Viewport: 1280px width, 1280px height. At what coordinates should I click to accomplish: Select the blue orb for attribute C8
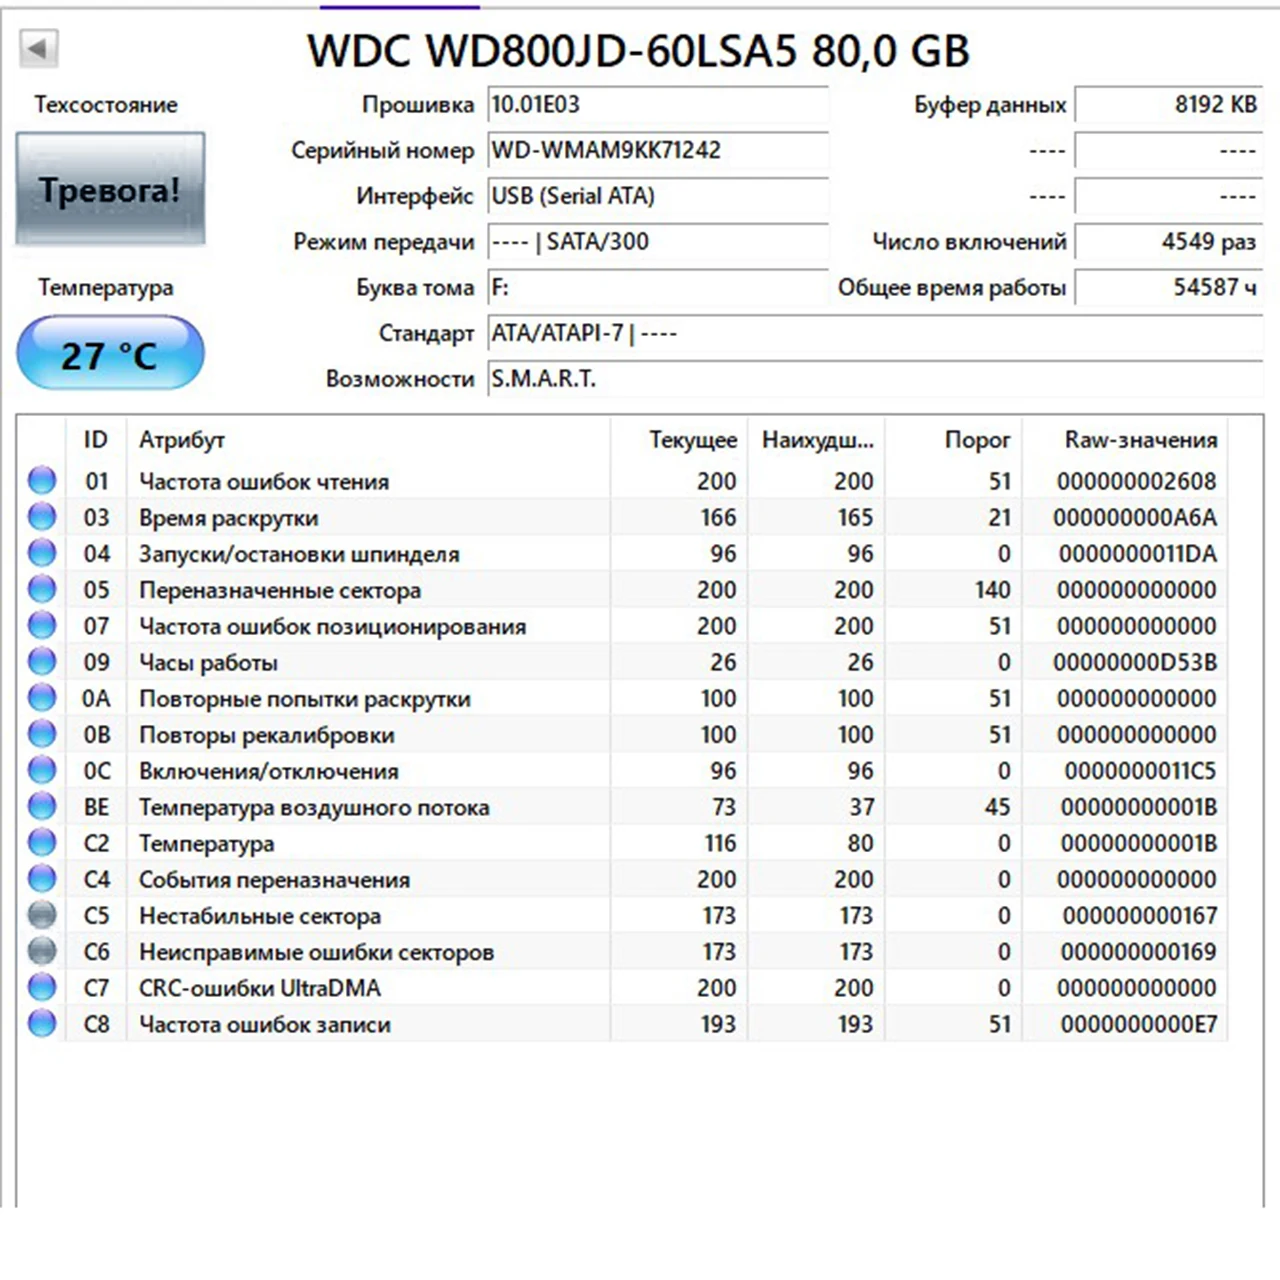42,1024
